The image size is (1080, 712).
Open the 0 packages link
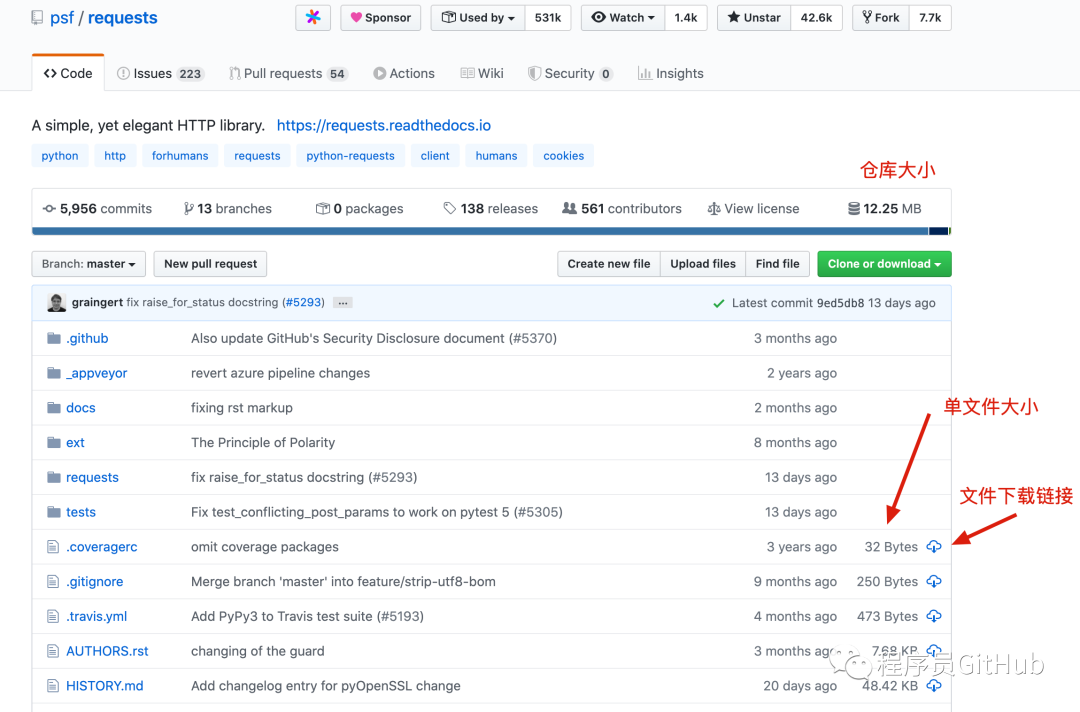360,209
